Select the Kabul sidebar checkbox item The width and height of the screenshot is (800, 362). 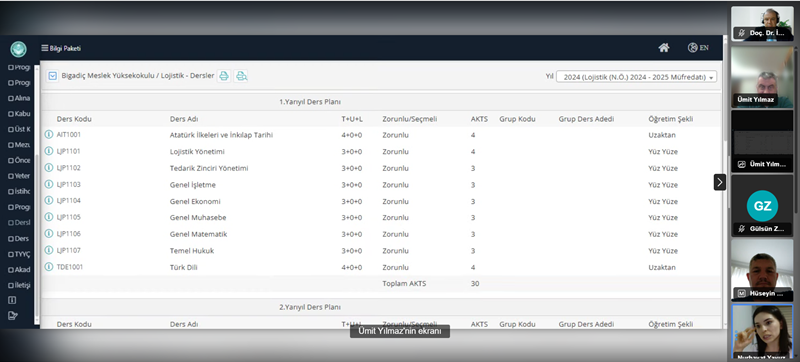(19, 114)
